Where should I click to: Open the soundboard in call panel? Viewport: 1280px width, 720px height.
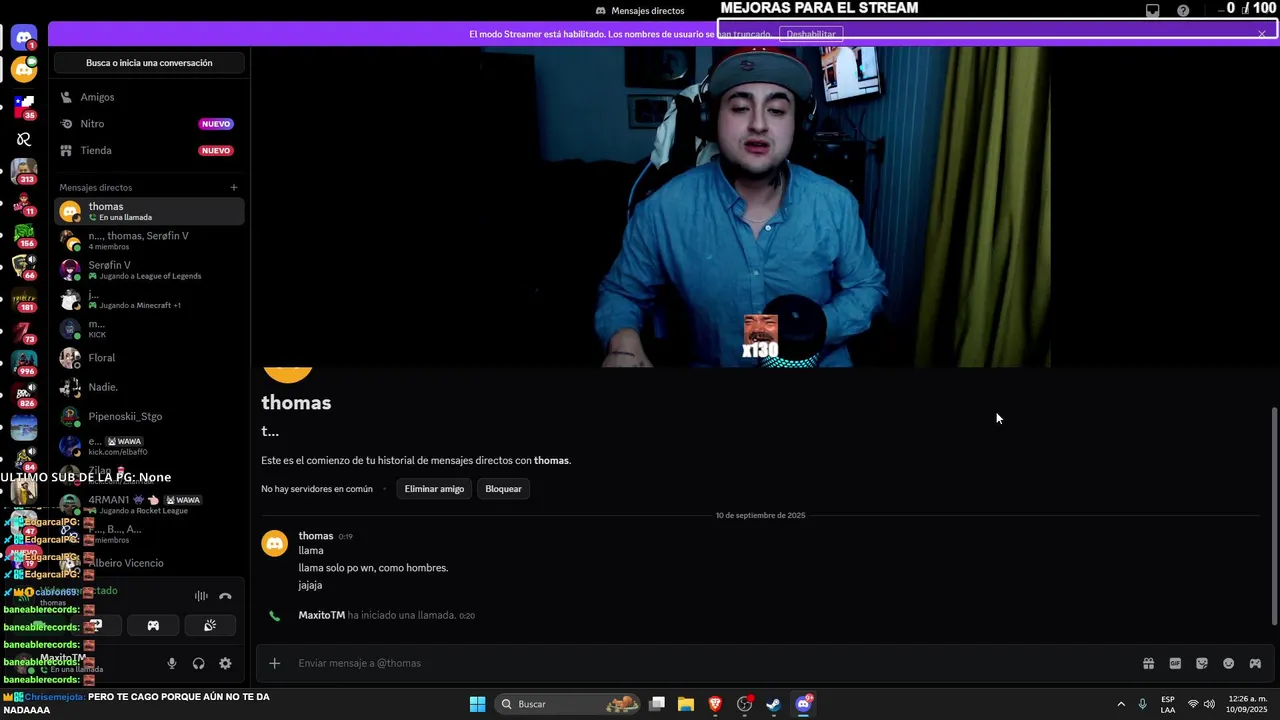(x=210, y=625)
